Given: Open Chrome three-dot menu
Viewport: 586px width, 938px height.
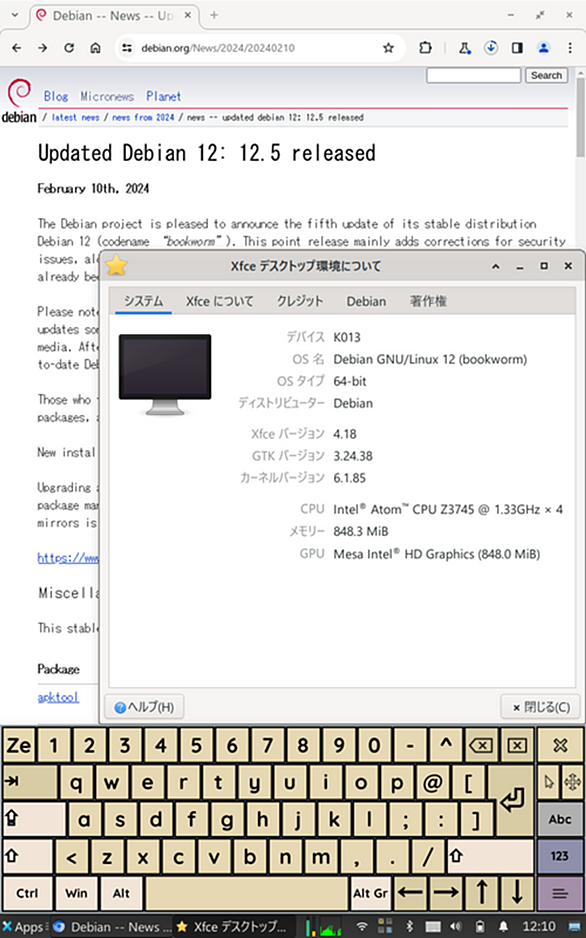Looking at the screenshot, I should point(570,48).
